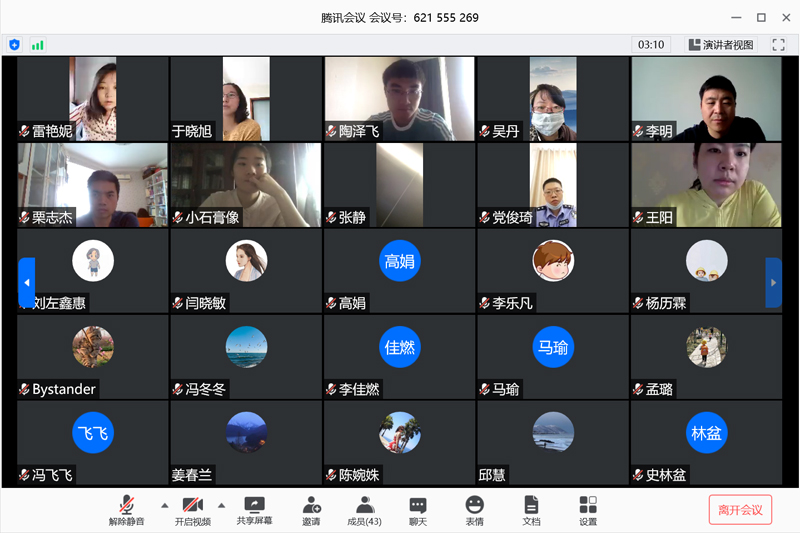Open the 成员(43) members list
The image size is (800, 533).
point(365,509)
